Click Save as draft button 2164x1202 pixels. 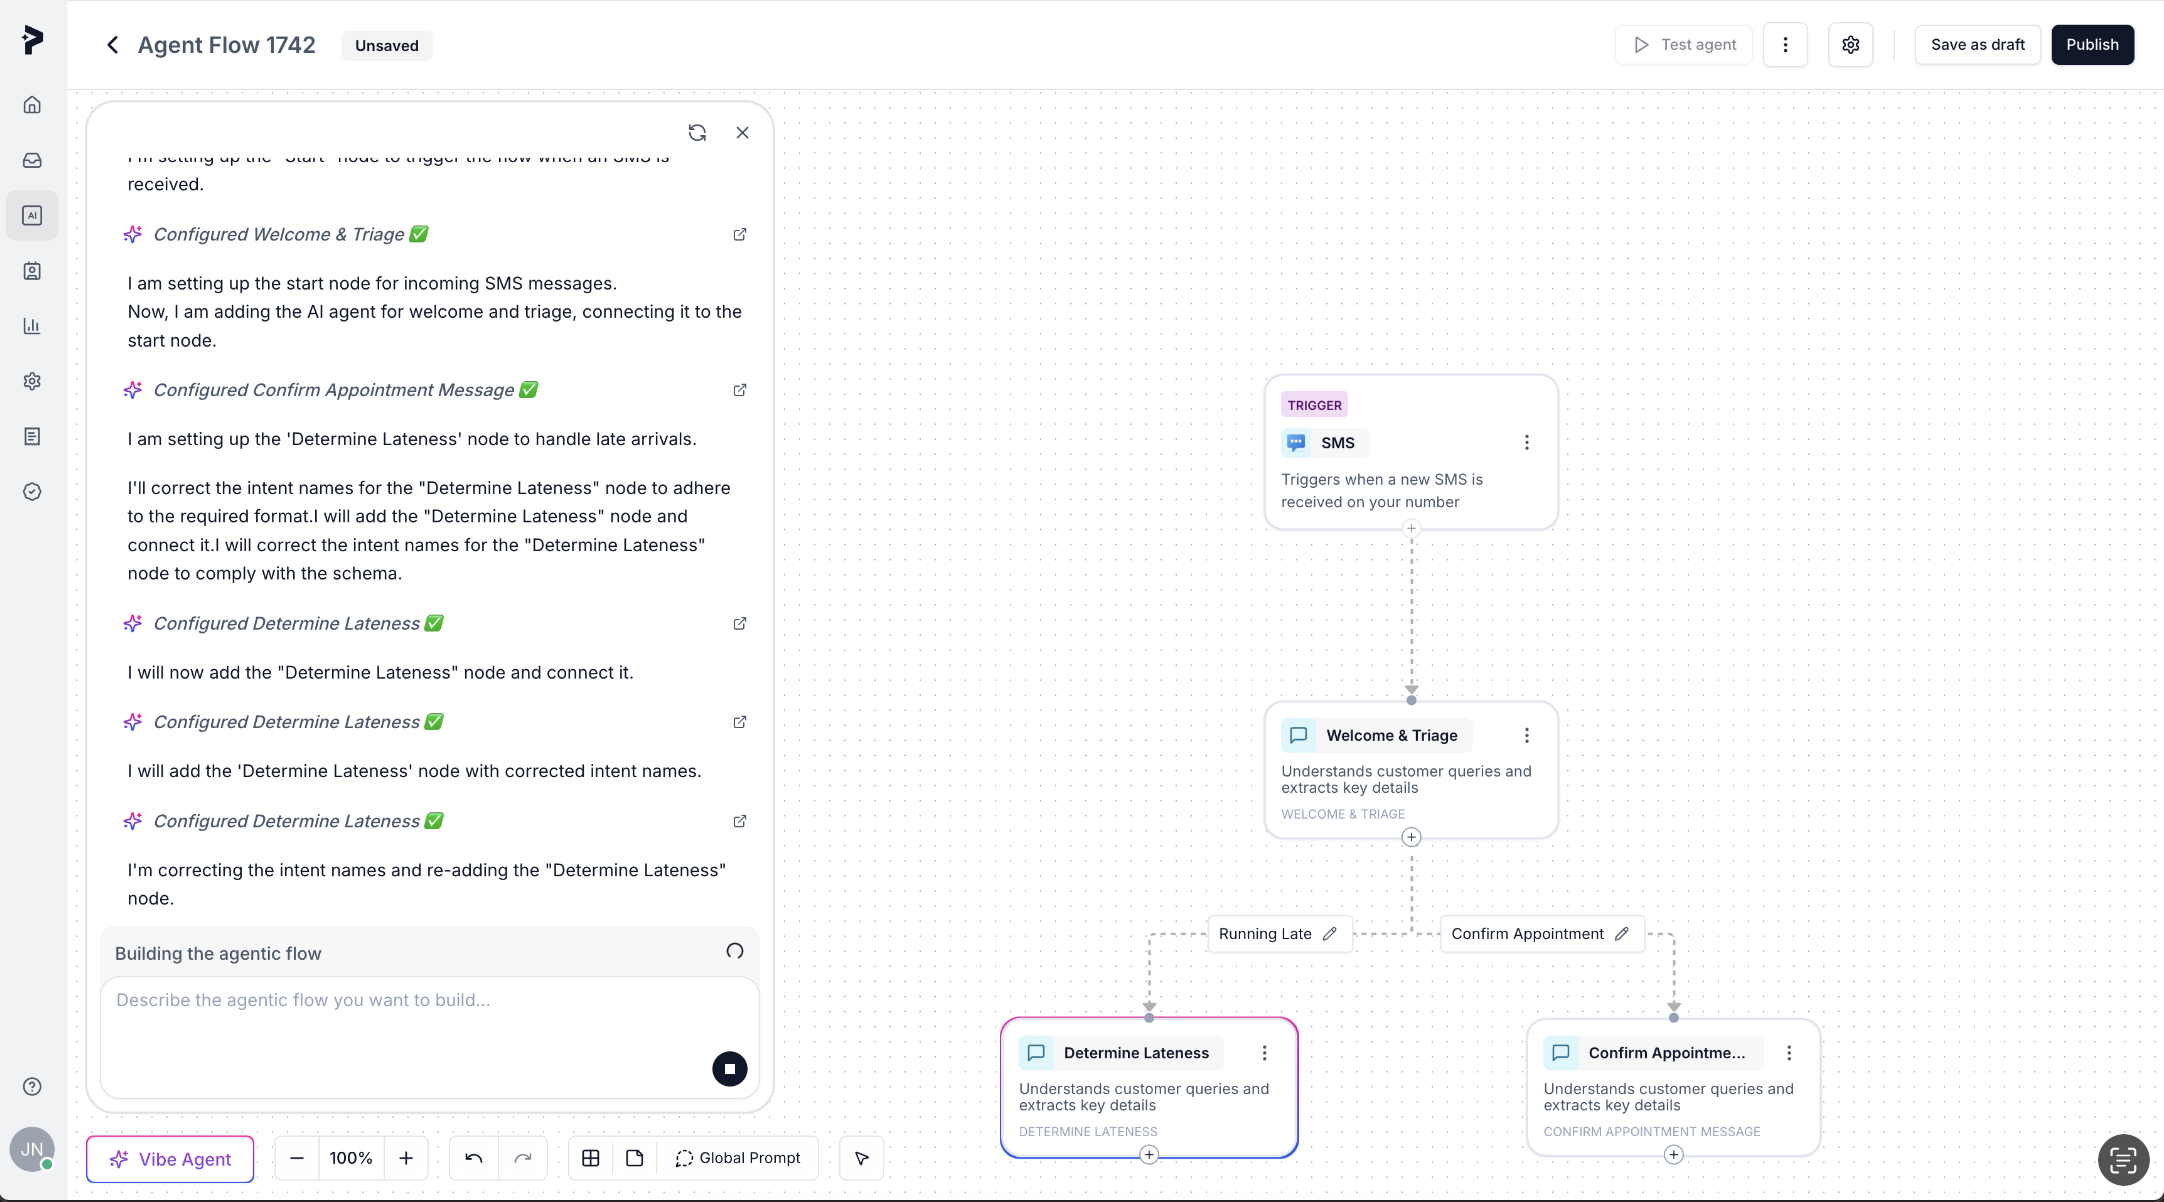point(1977,45)
